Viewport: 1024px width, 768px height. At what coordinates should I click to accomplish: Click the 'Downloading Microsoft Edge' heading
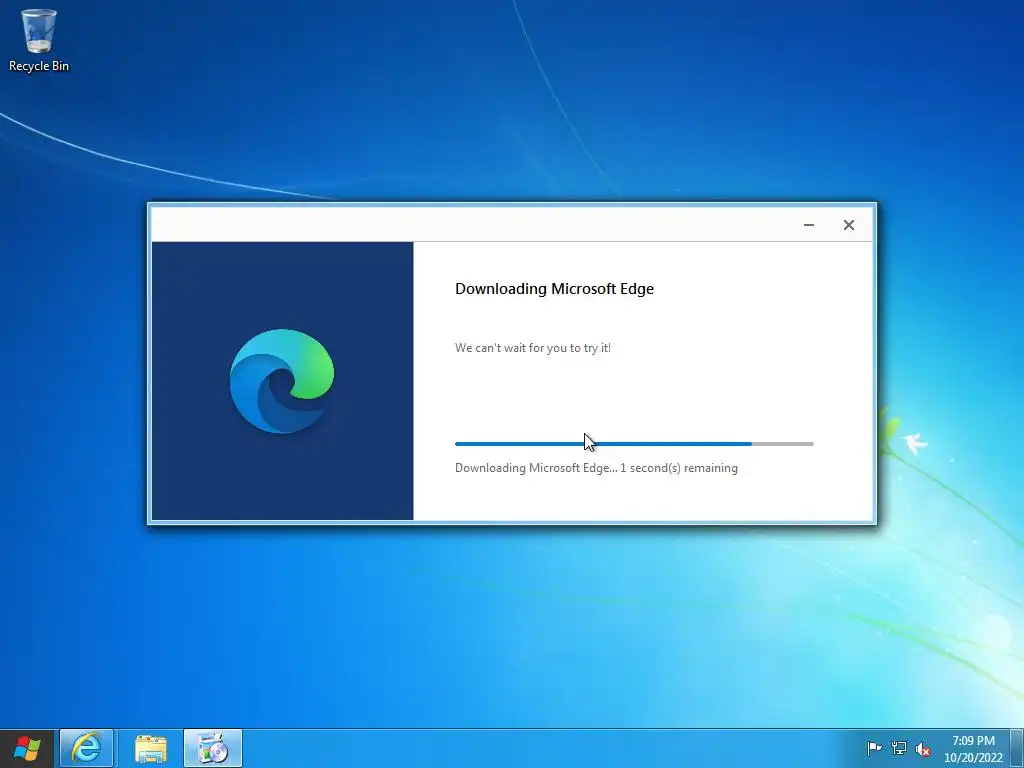[x=554, y=289]
